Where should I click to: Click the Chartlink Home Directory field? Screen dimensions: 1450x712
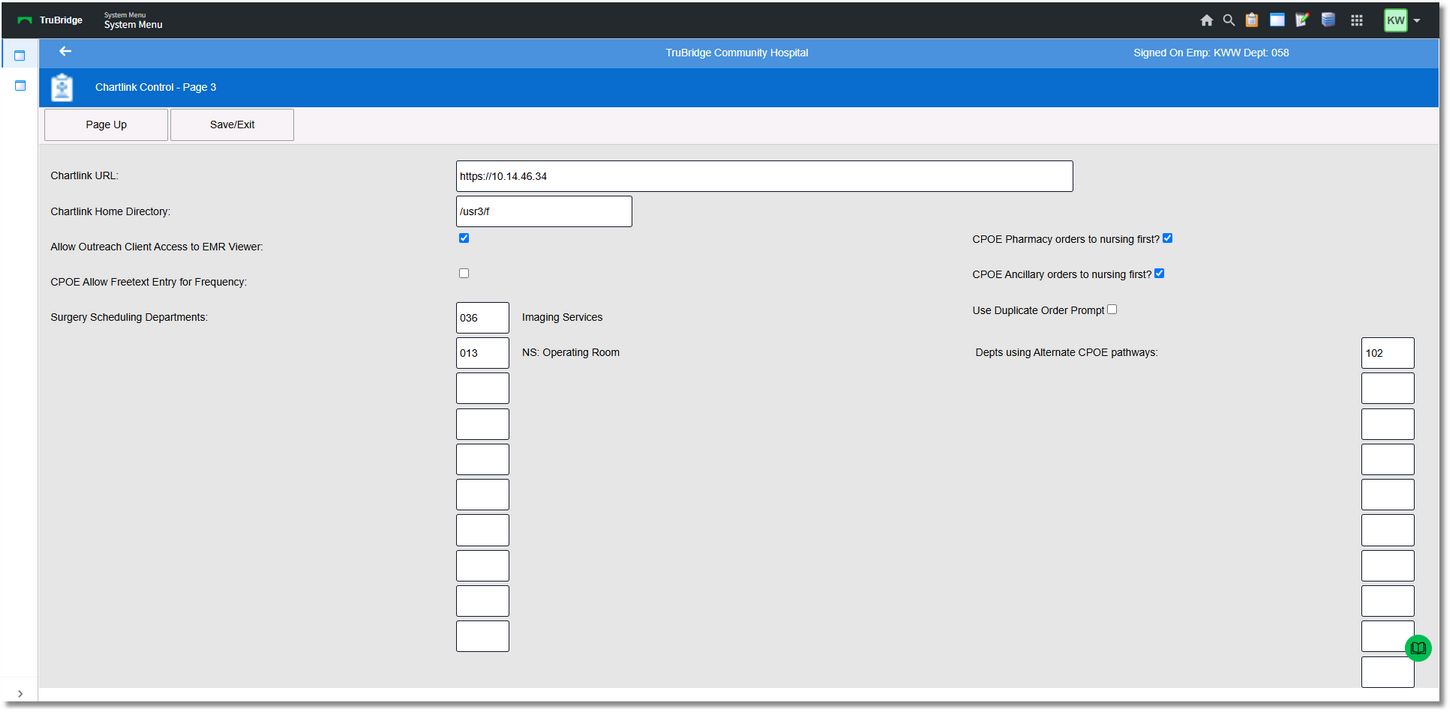(544, 212)
